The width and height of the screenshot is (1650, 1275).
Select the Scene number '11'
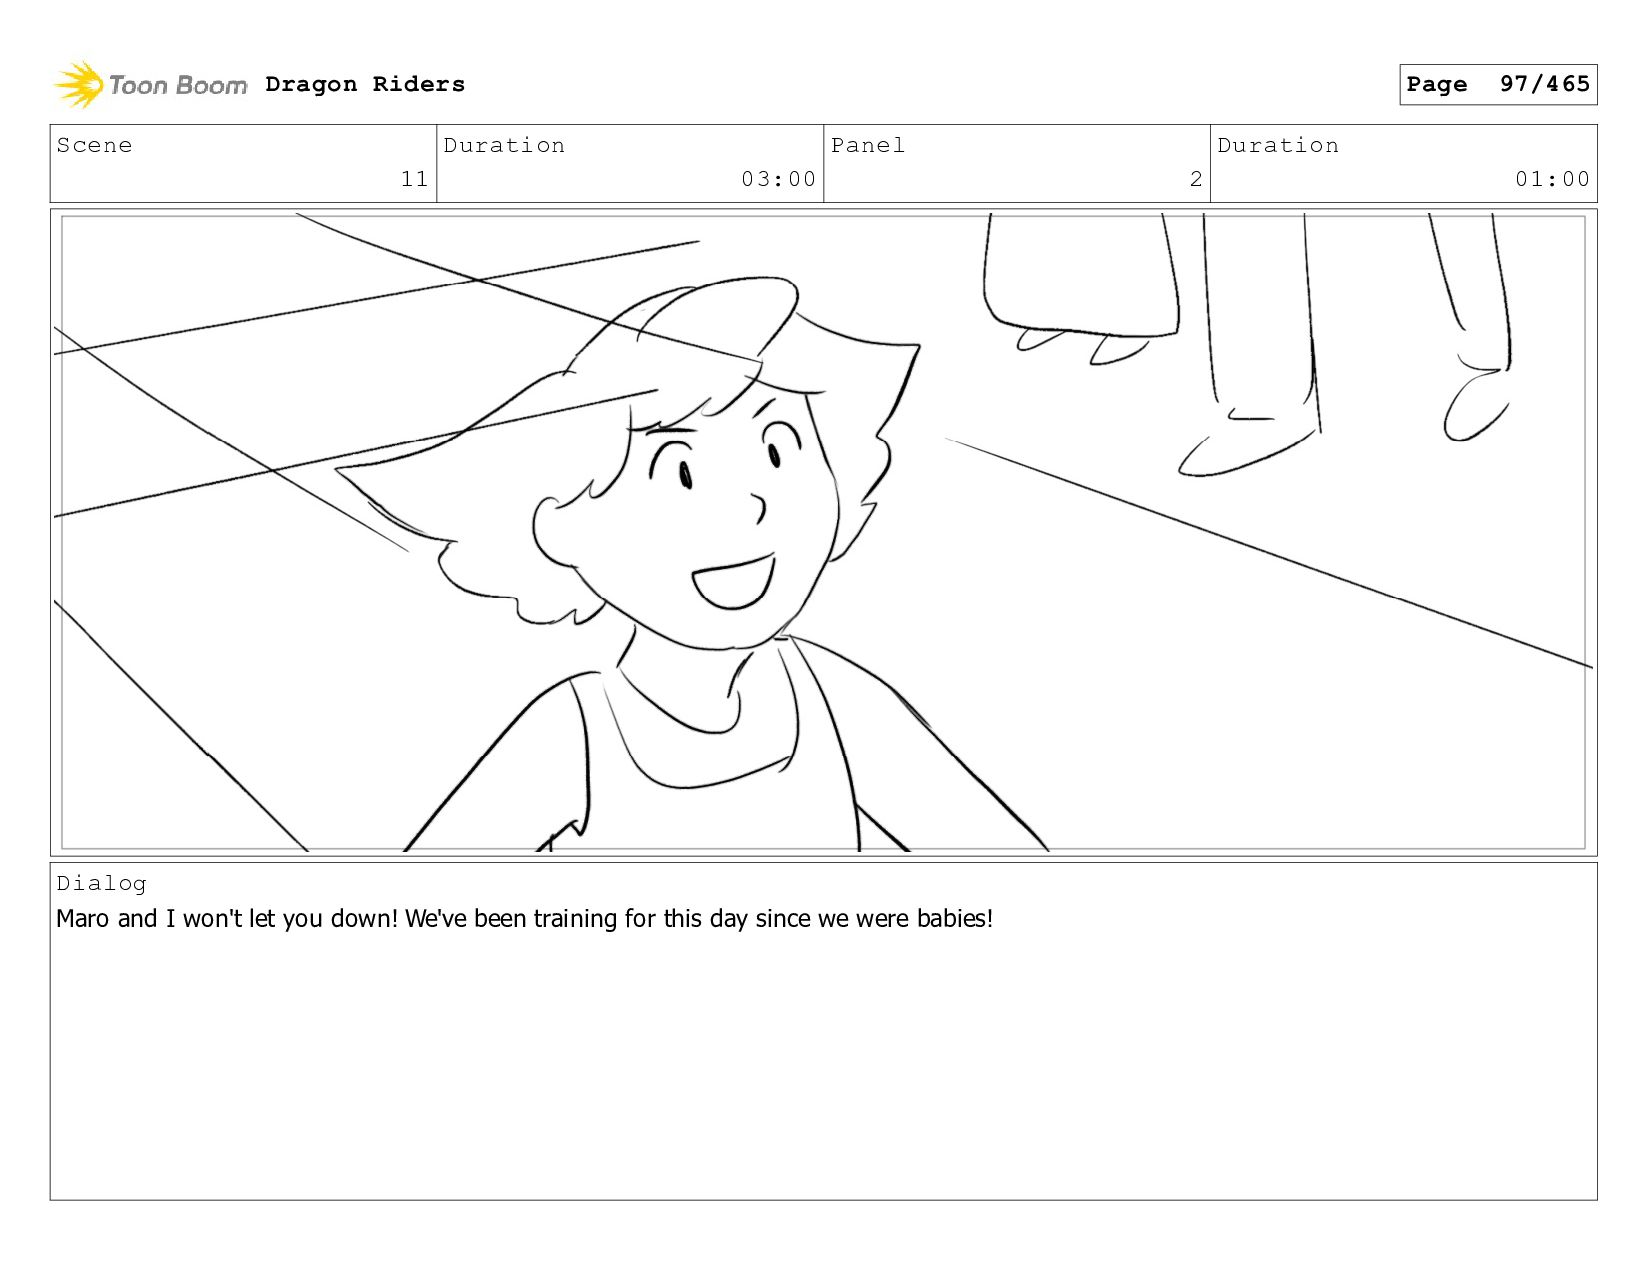414,179
